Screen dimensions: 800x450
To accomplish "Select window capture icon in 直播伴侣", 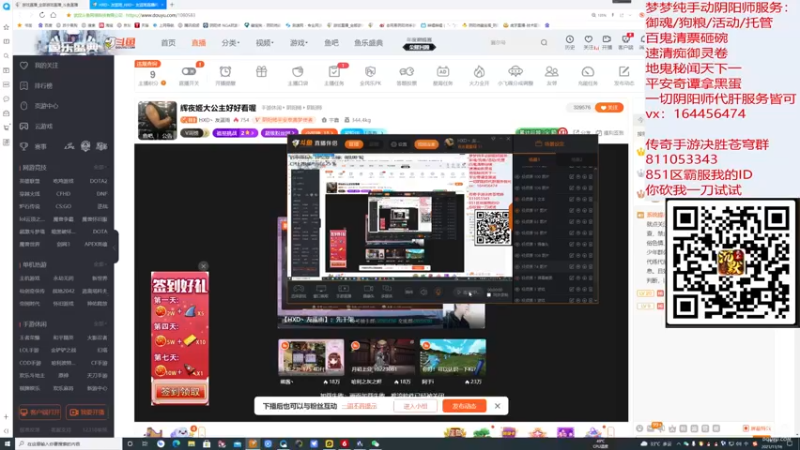I will (x=320, y=291).
